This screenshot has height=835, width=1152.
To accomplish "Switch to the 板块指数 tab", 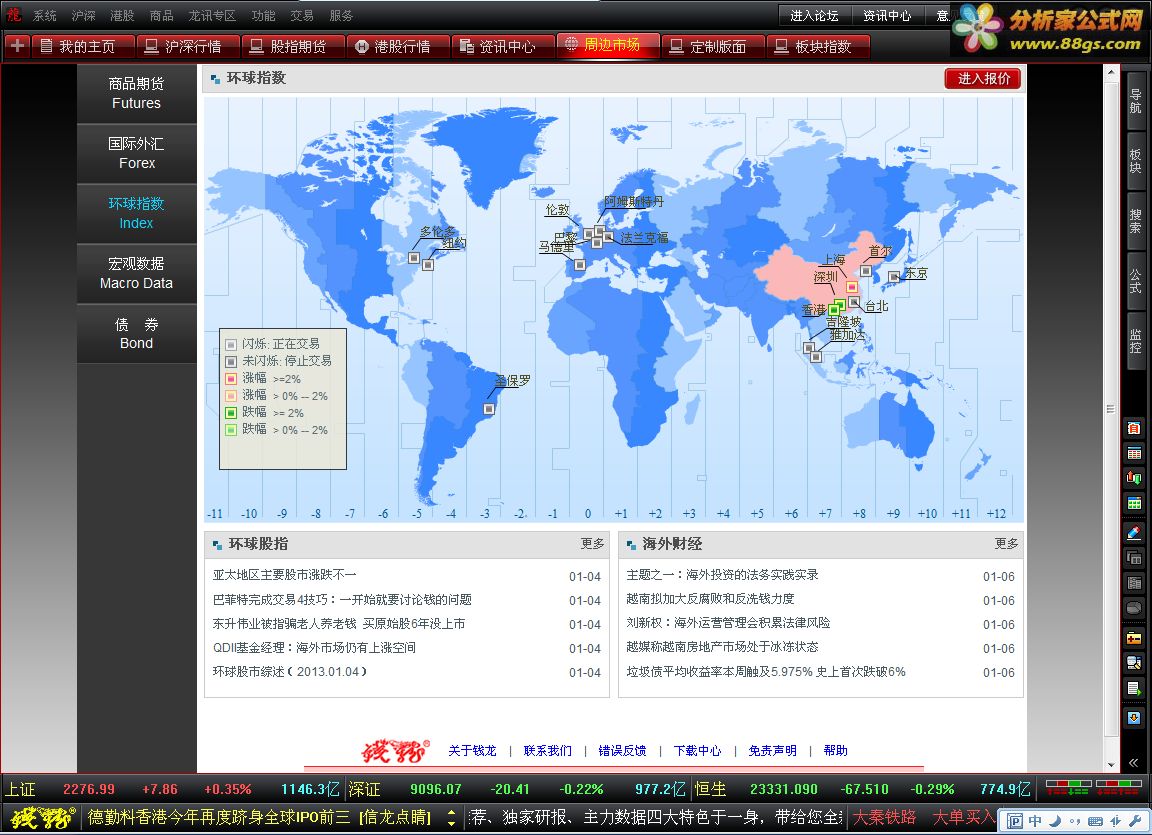I will click(819, 46).
